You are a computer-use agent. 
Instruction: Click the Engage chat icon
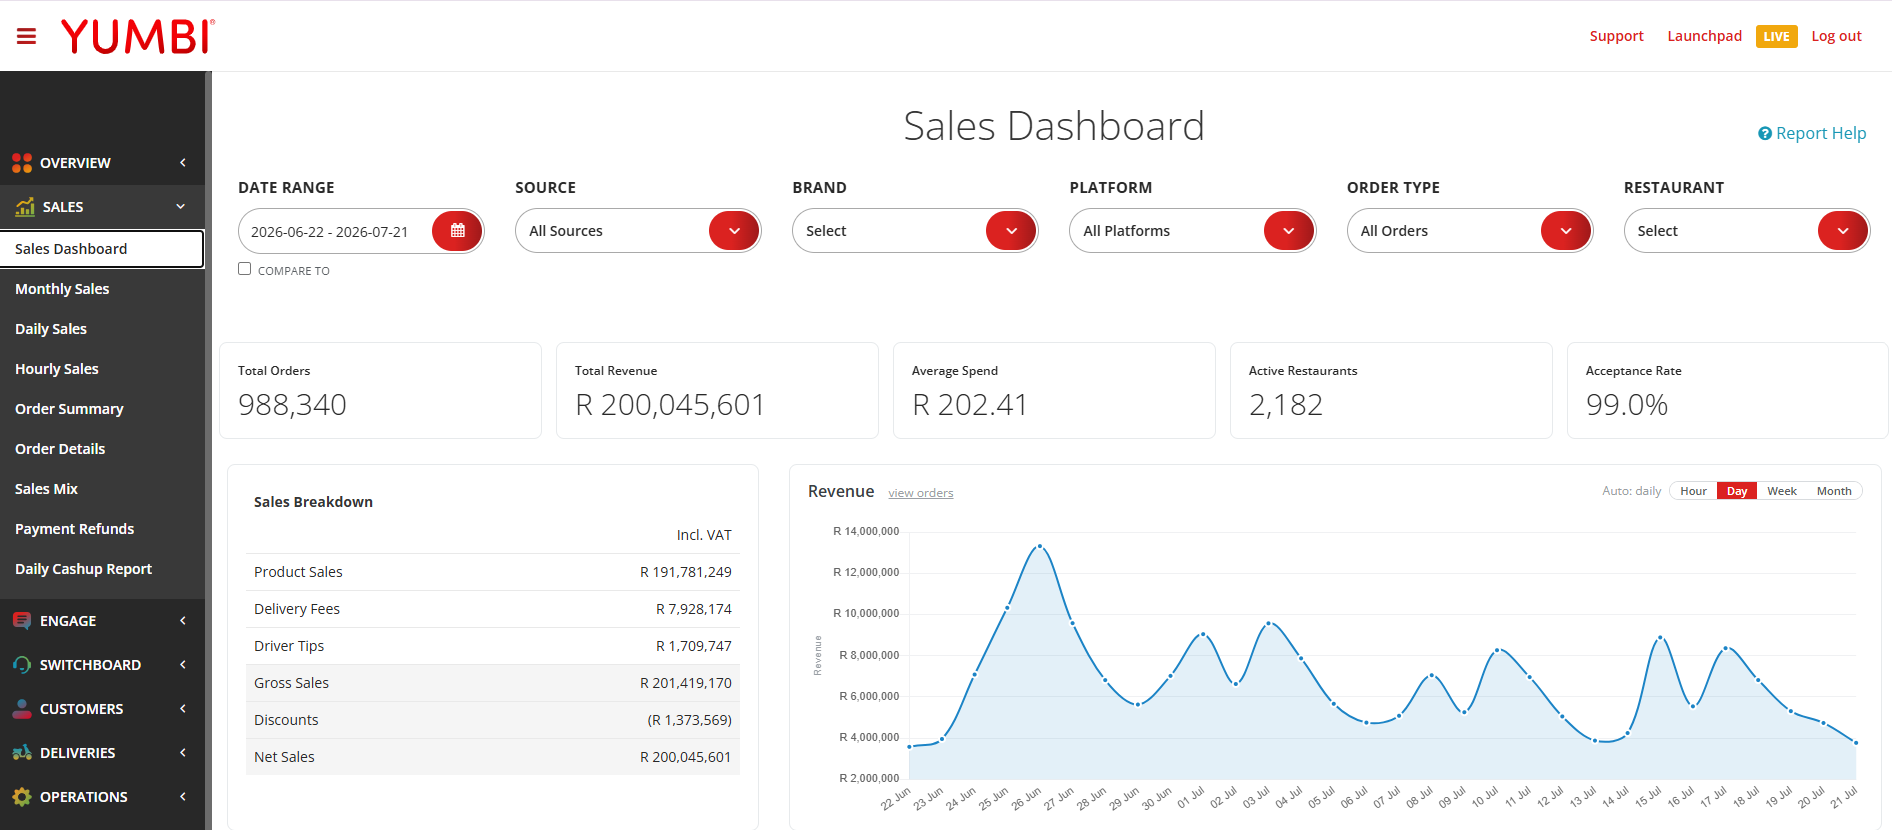point(22,621)
